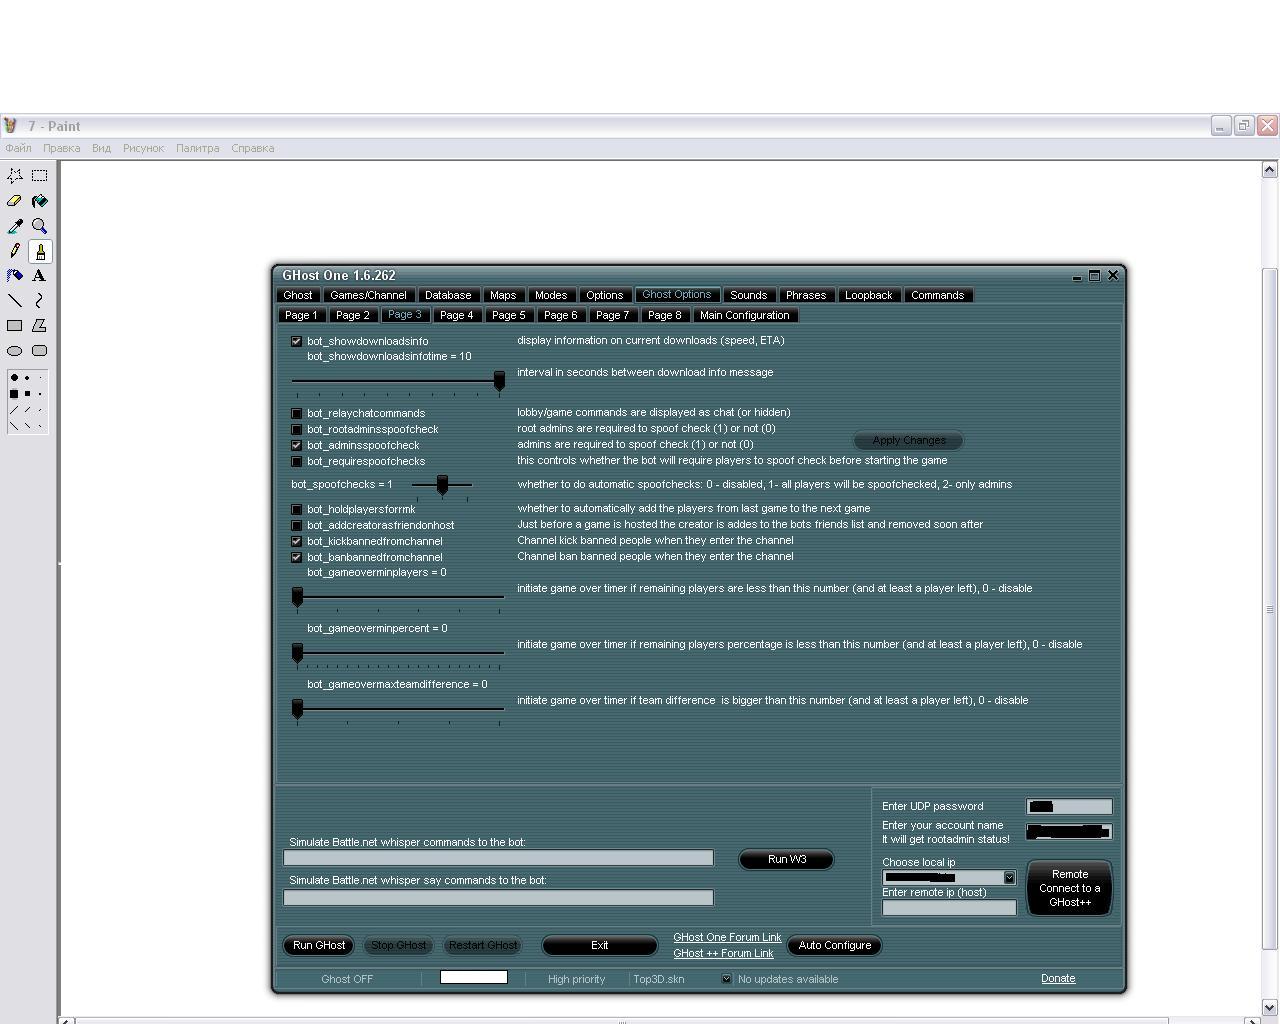1280x1024 pixels.
Task: Choose the largest square brush tip
Action: point(14,394)
